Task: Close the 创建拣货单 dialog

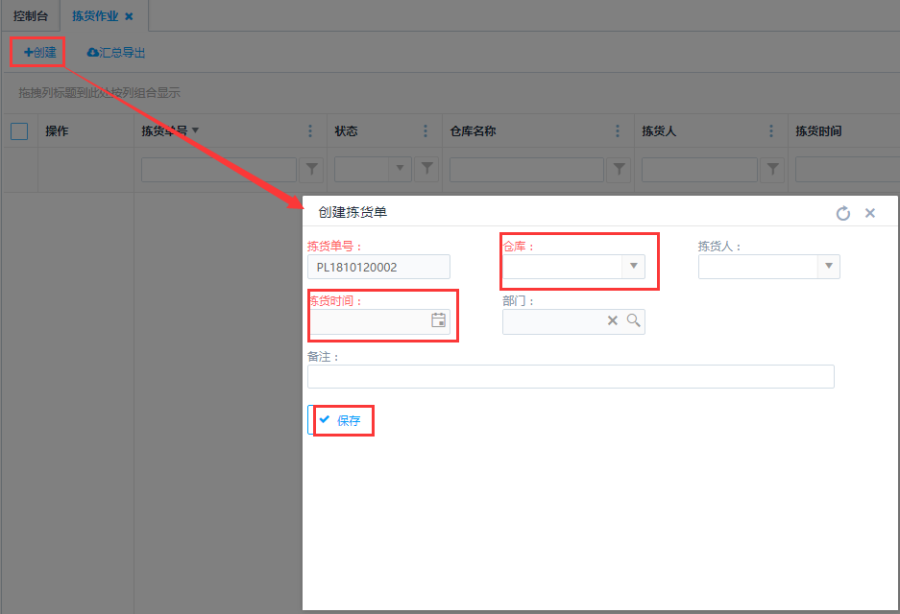Action: [x=870, y=213]
